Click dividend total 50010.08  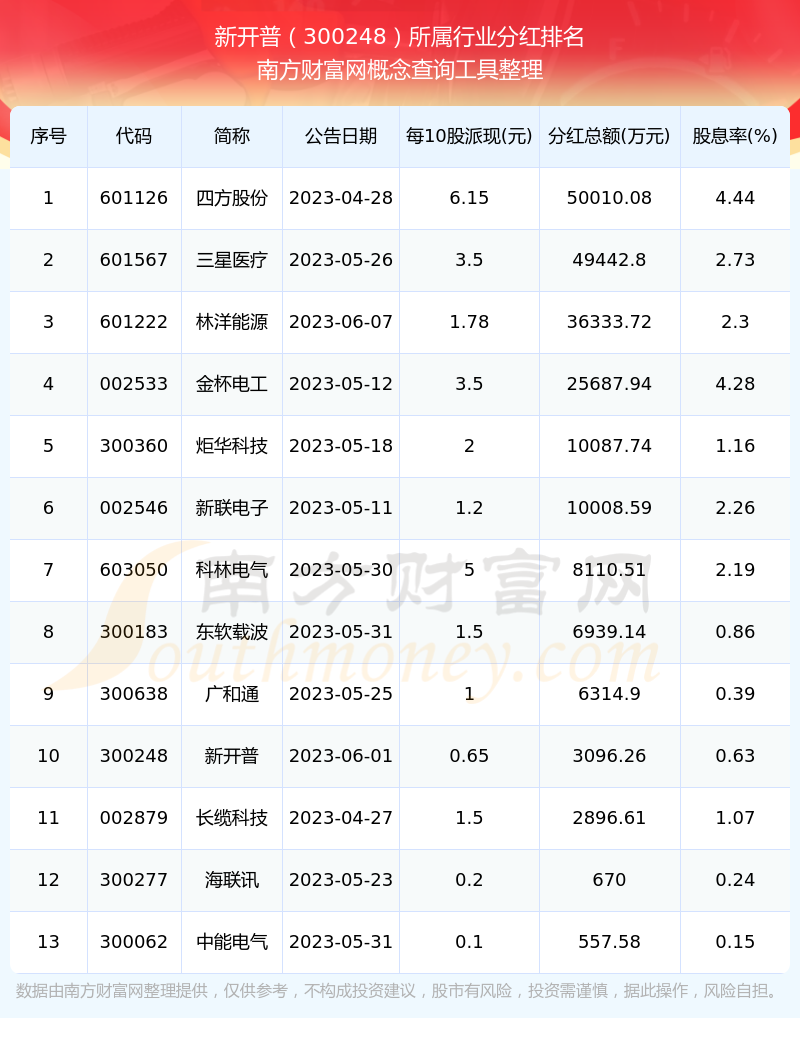tap(609, 198)
